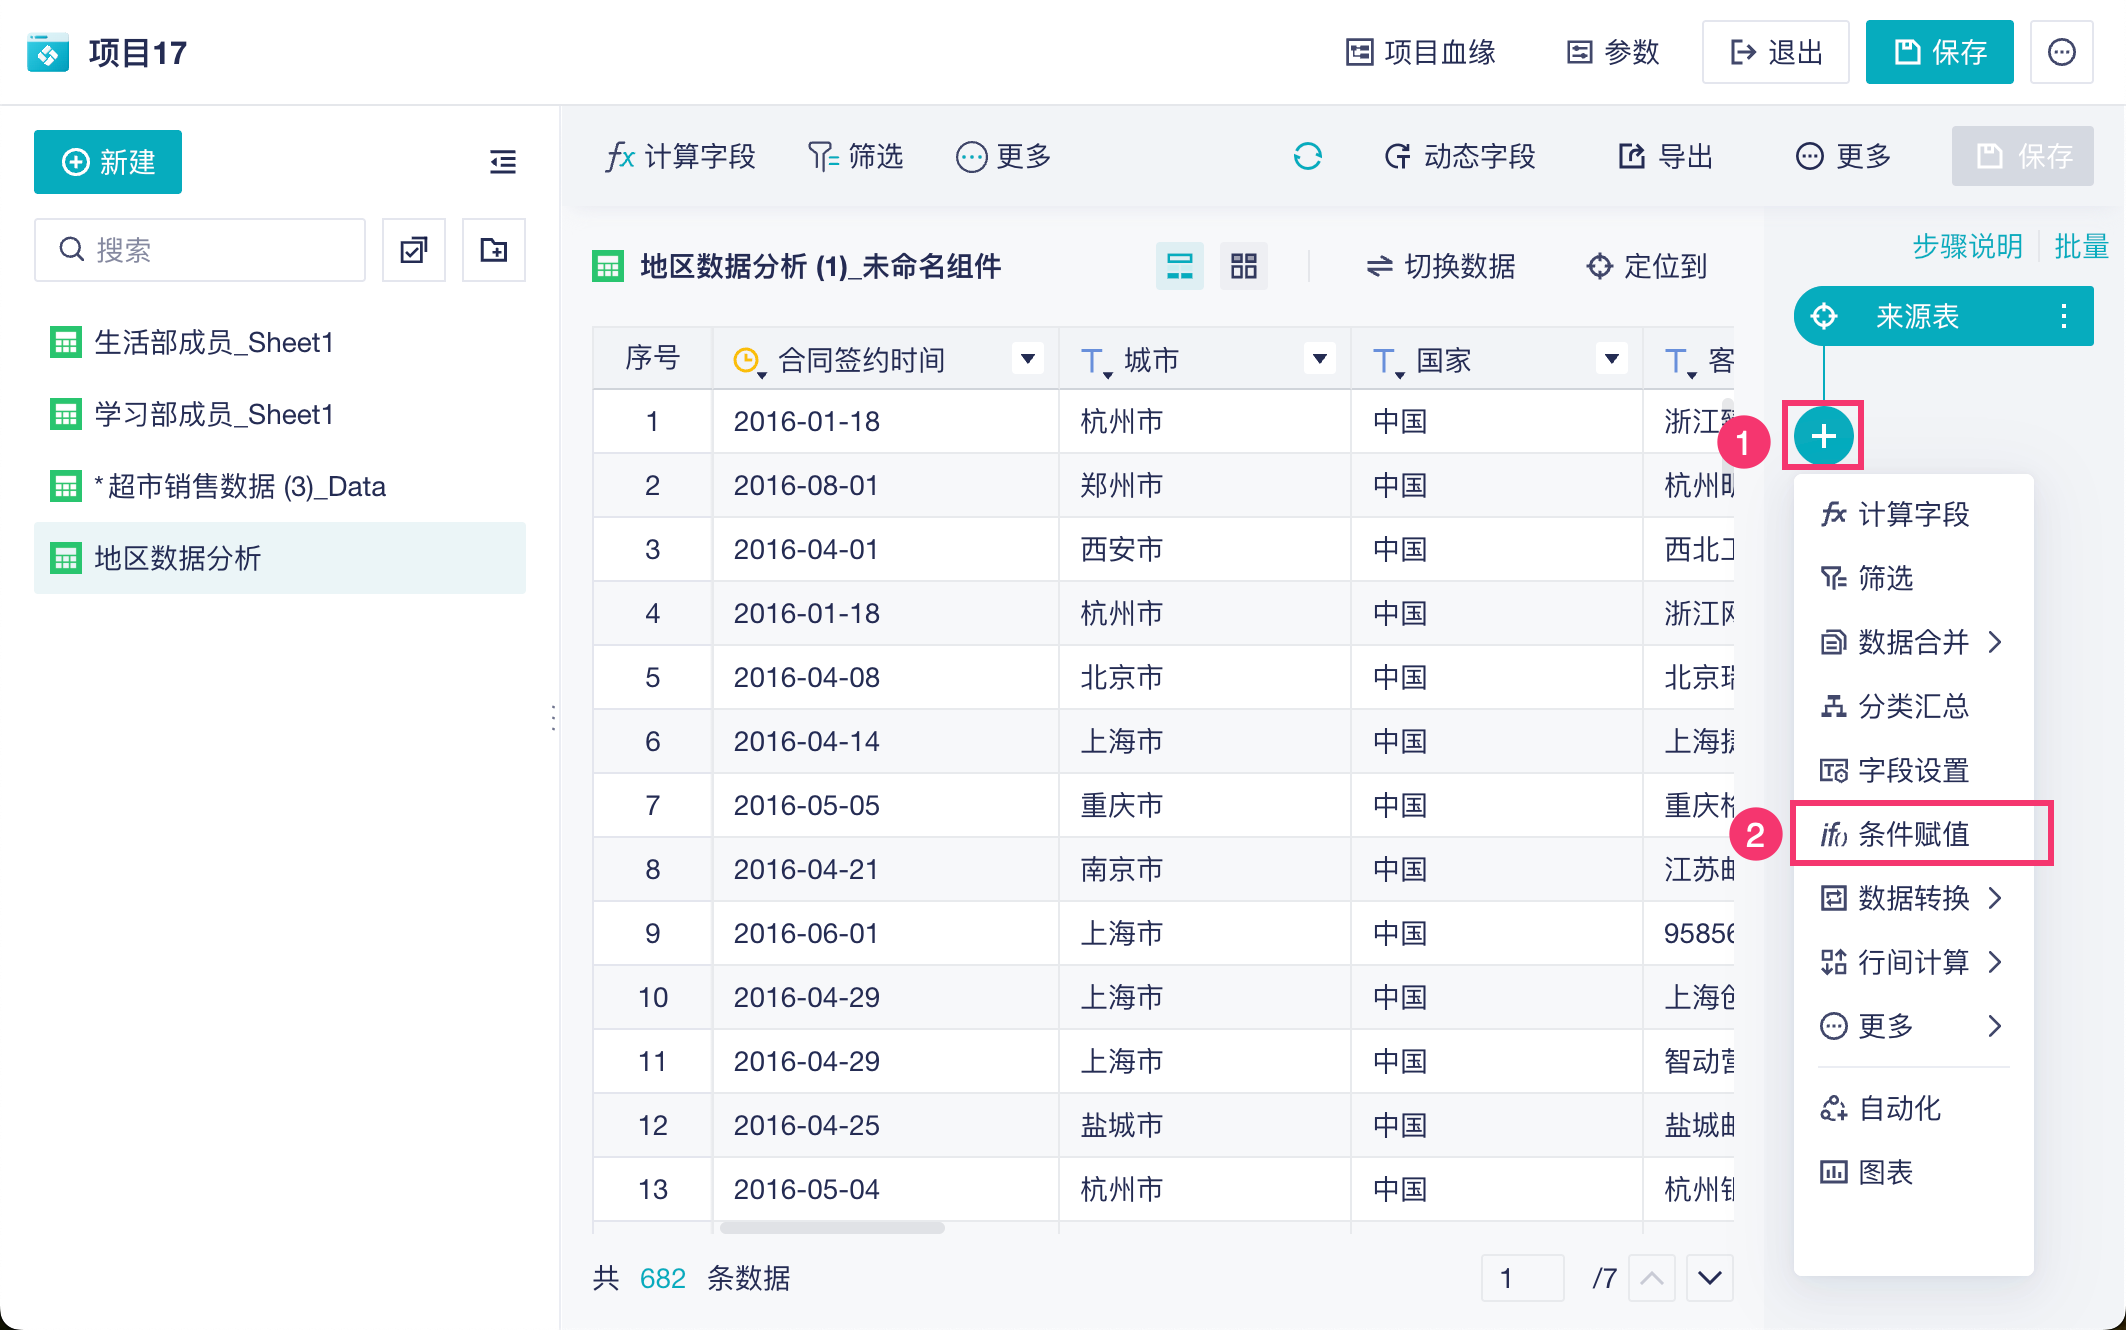Open the 国家 column dropdown arrow
Viewport: 2126px width, 1330px height.
pyautogui.click(x=1611, y=358)
